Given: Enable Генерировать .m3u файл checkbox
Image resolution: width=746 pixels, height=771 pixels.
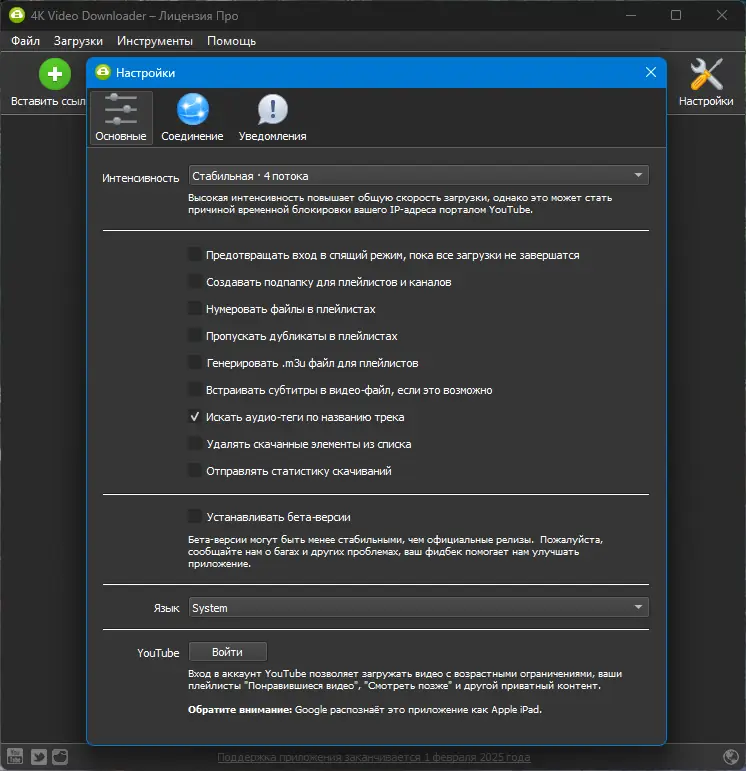Looking at the screenshot, I should [195, 363].
